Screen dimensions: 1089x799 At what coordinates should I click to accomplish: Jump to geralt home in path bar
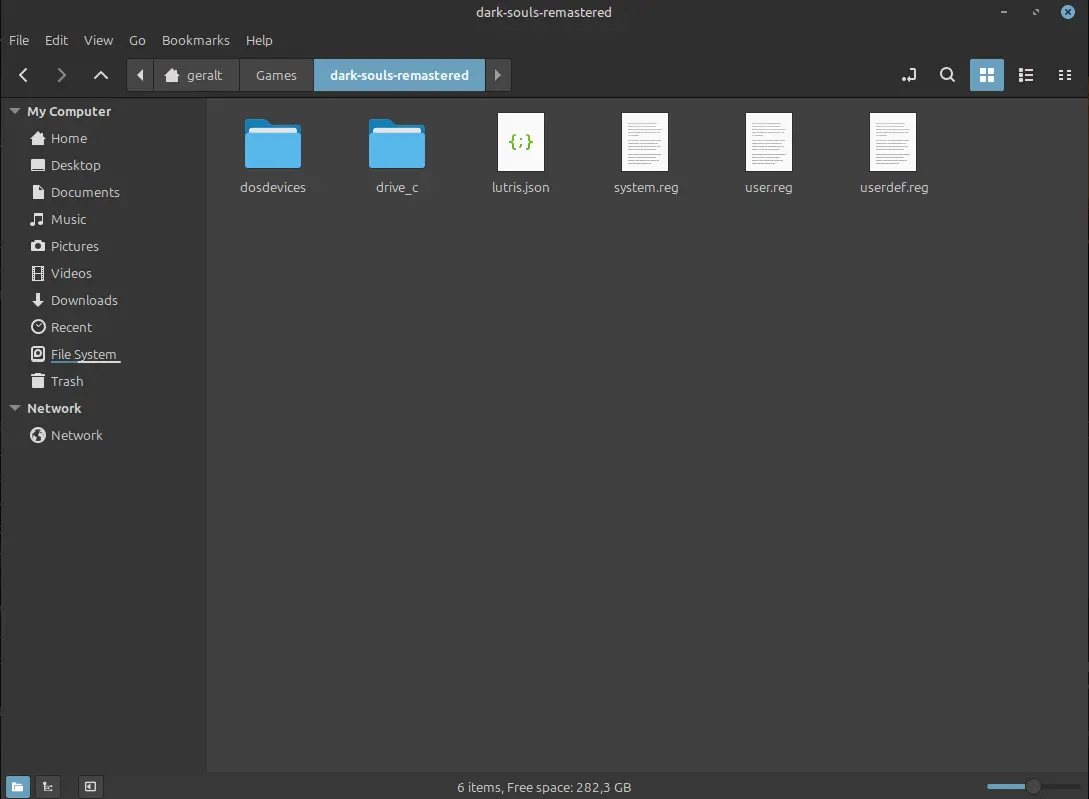tap(196, 75)
